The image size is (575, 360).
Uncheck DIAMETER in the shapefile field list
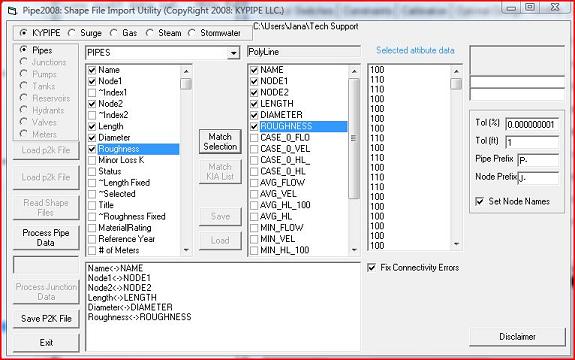(x=254, y=115)
